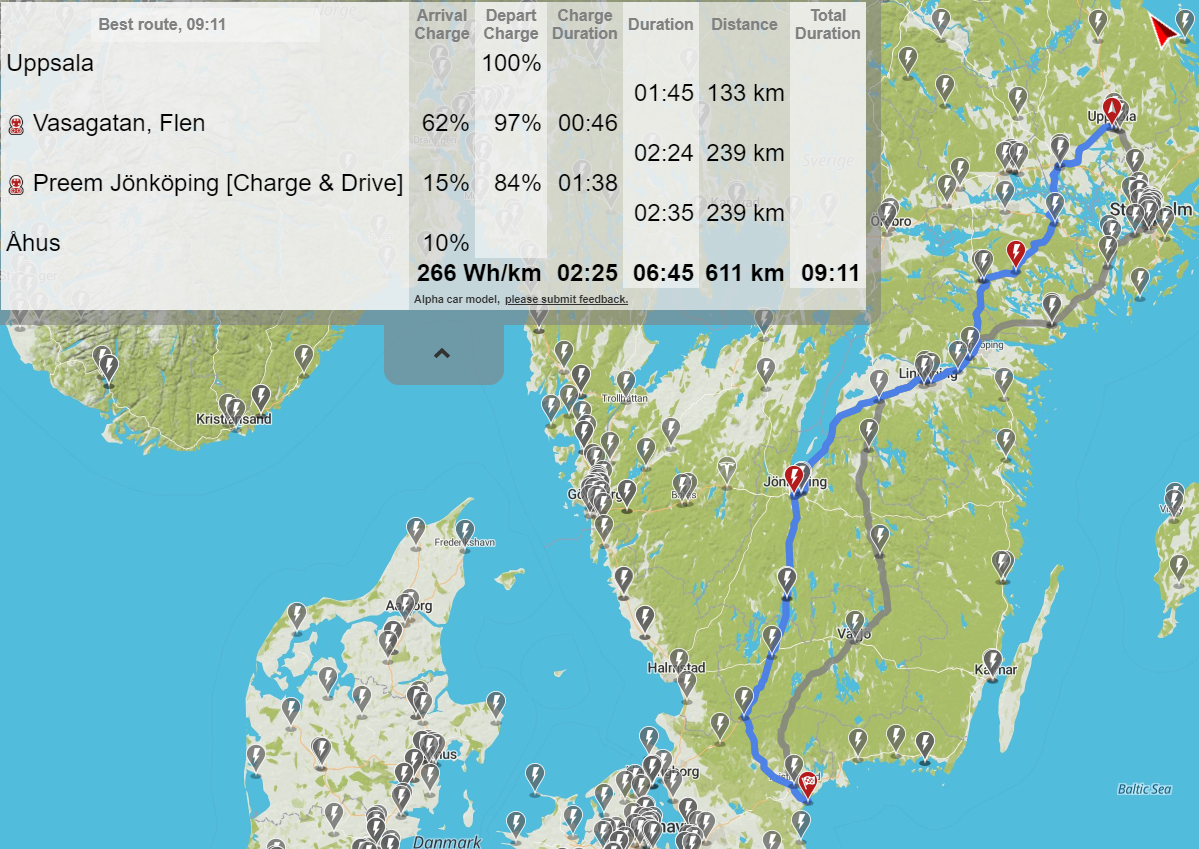Open the charger marker at Kalmar

click(x=993, y=663)
